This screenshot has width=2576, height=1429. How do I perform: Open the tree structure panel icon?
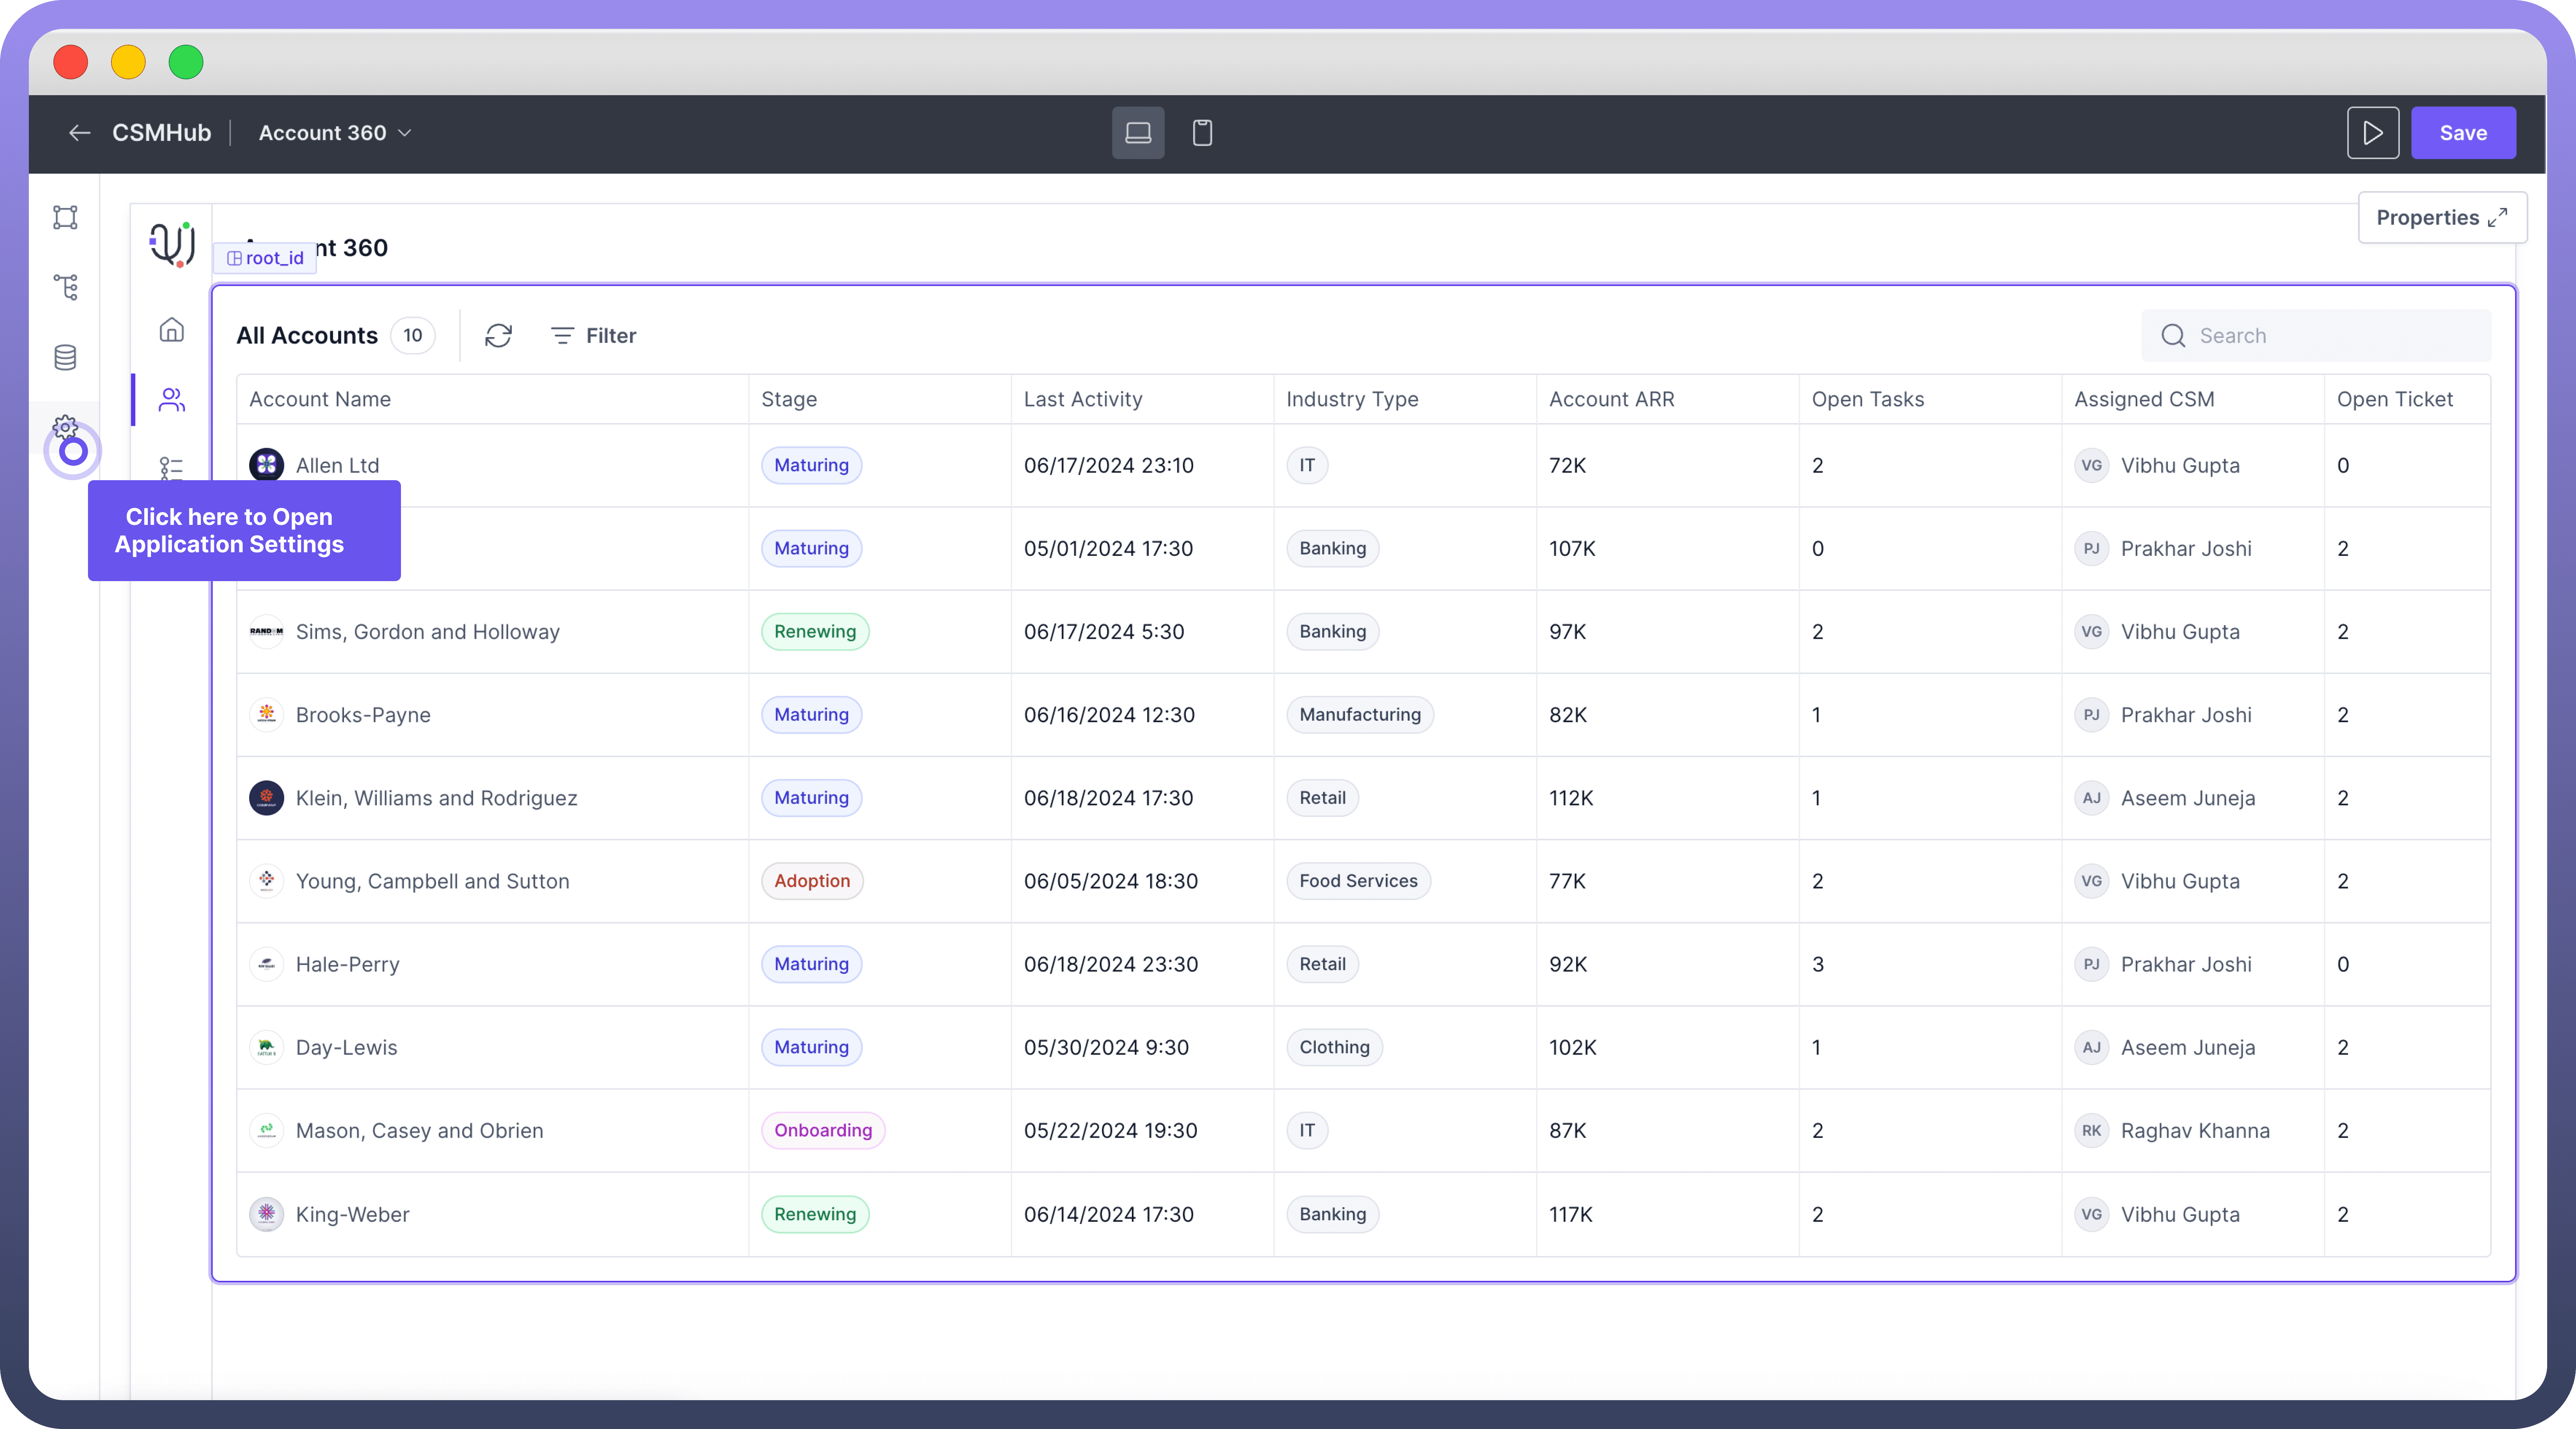pos(65,288)
